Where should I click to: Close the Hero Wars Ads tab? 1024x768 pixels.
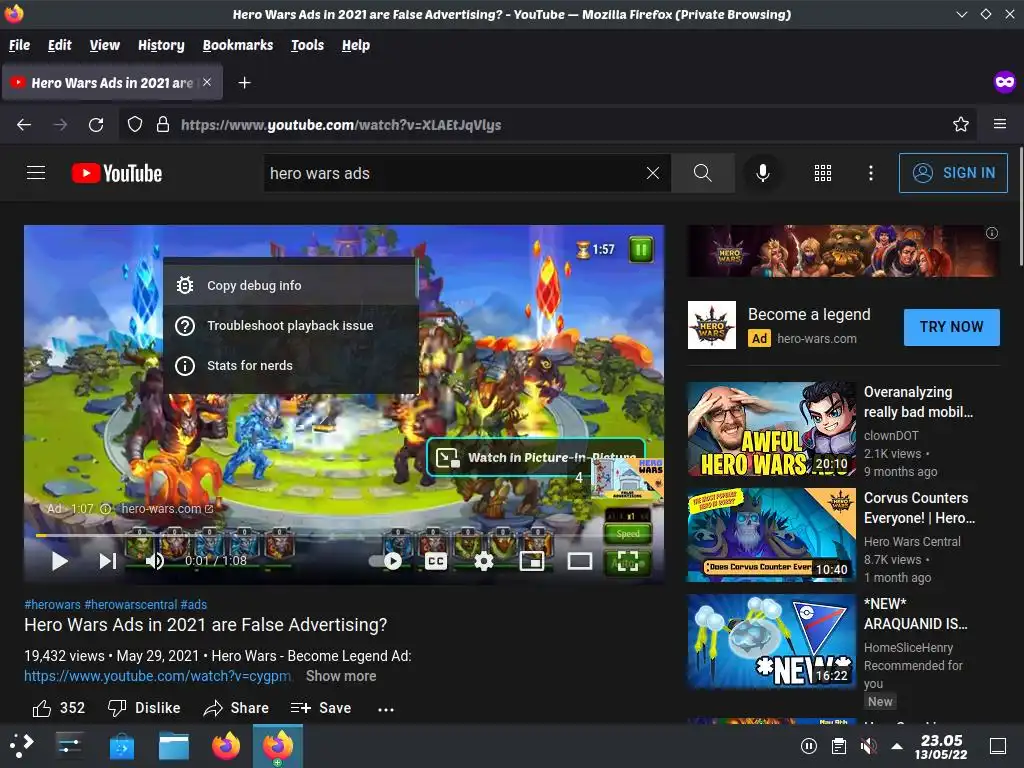click(x=207, y=82)
